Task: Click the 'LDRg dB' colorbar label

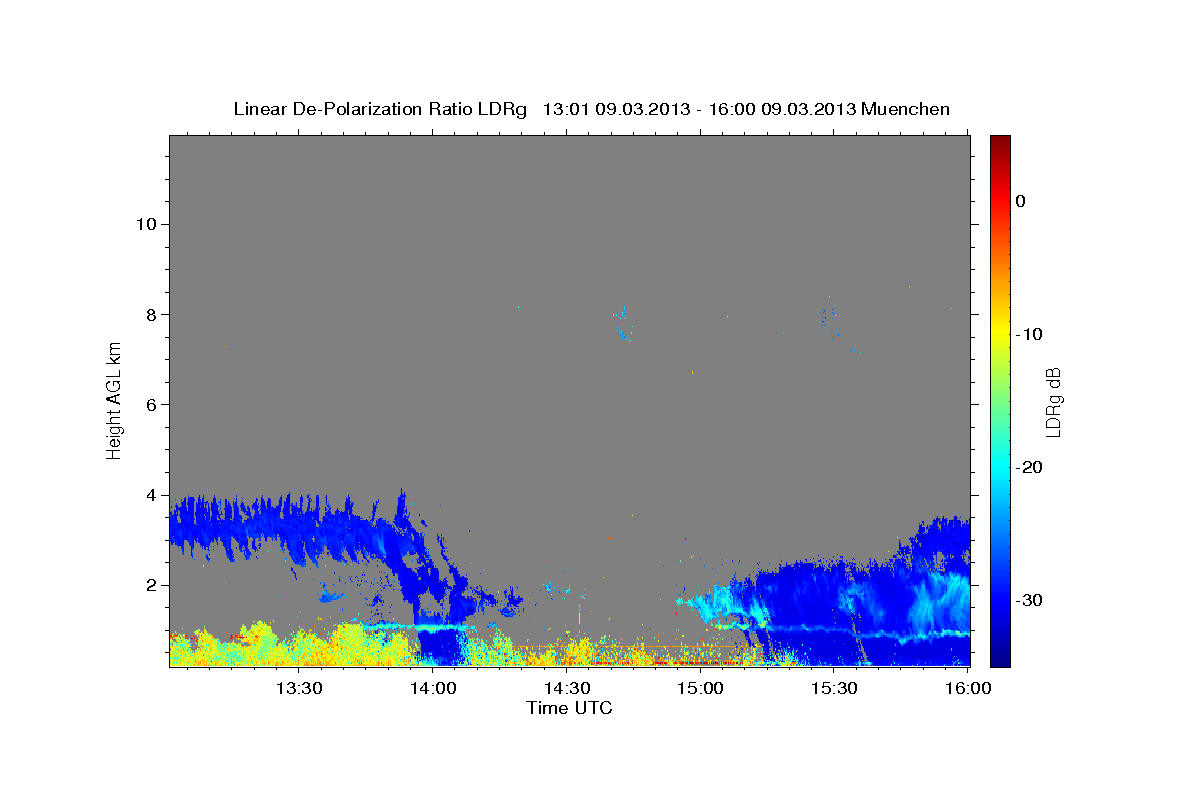Action: point(1052,401)
